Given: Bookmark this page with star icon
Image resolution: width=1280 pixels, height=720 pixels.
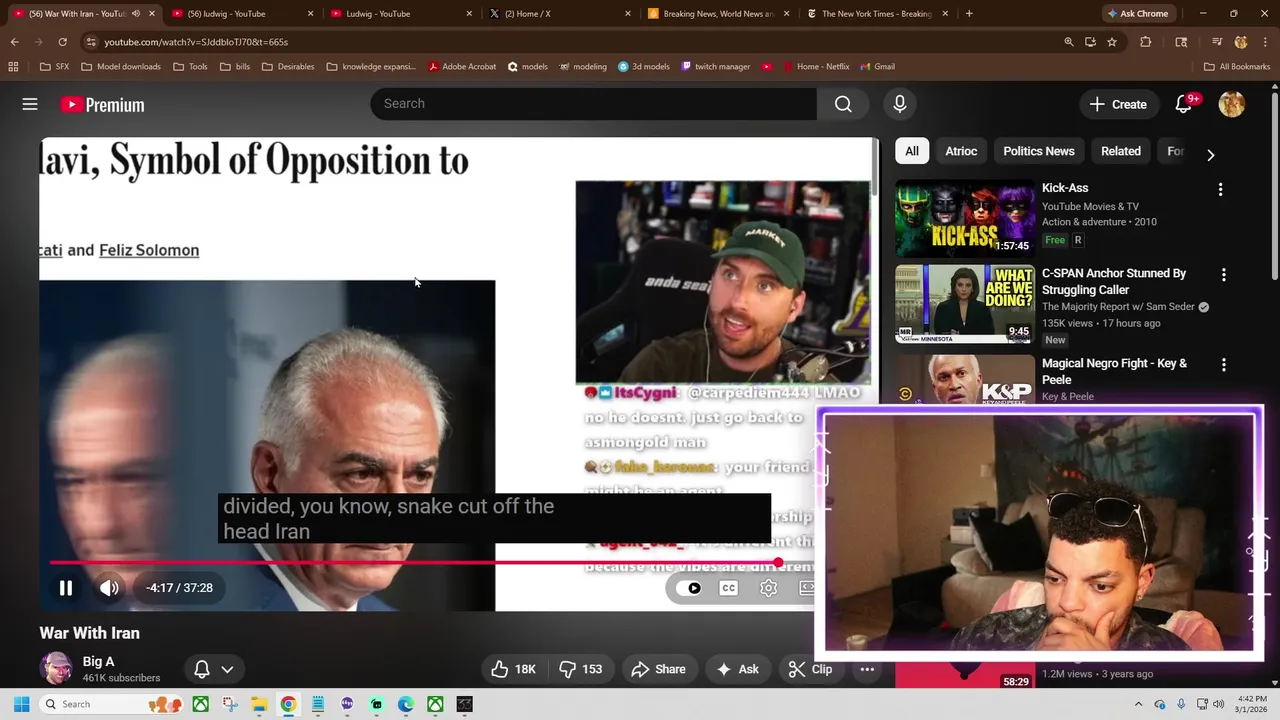Looking at the screenshot, I should click(x=1112, y=42).
